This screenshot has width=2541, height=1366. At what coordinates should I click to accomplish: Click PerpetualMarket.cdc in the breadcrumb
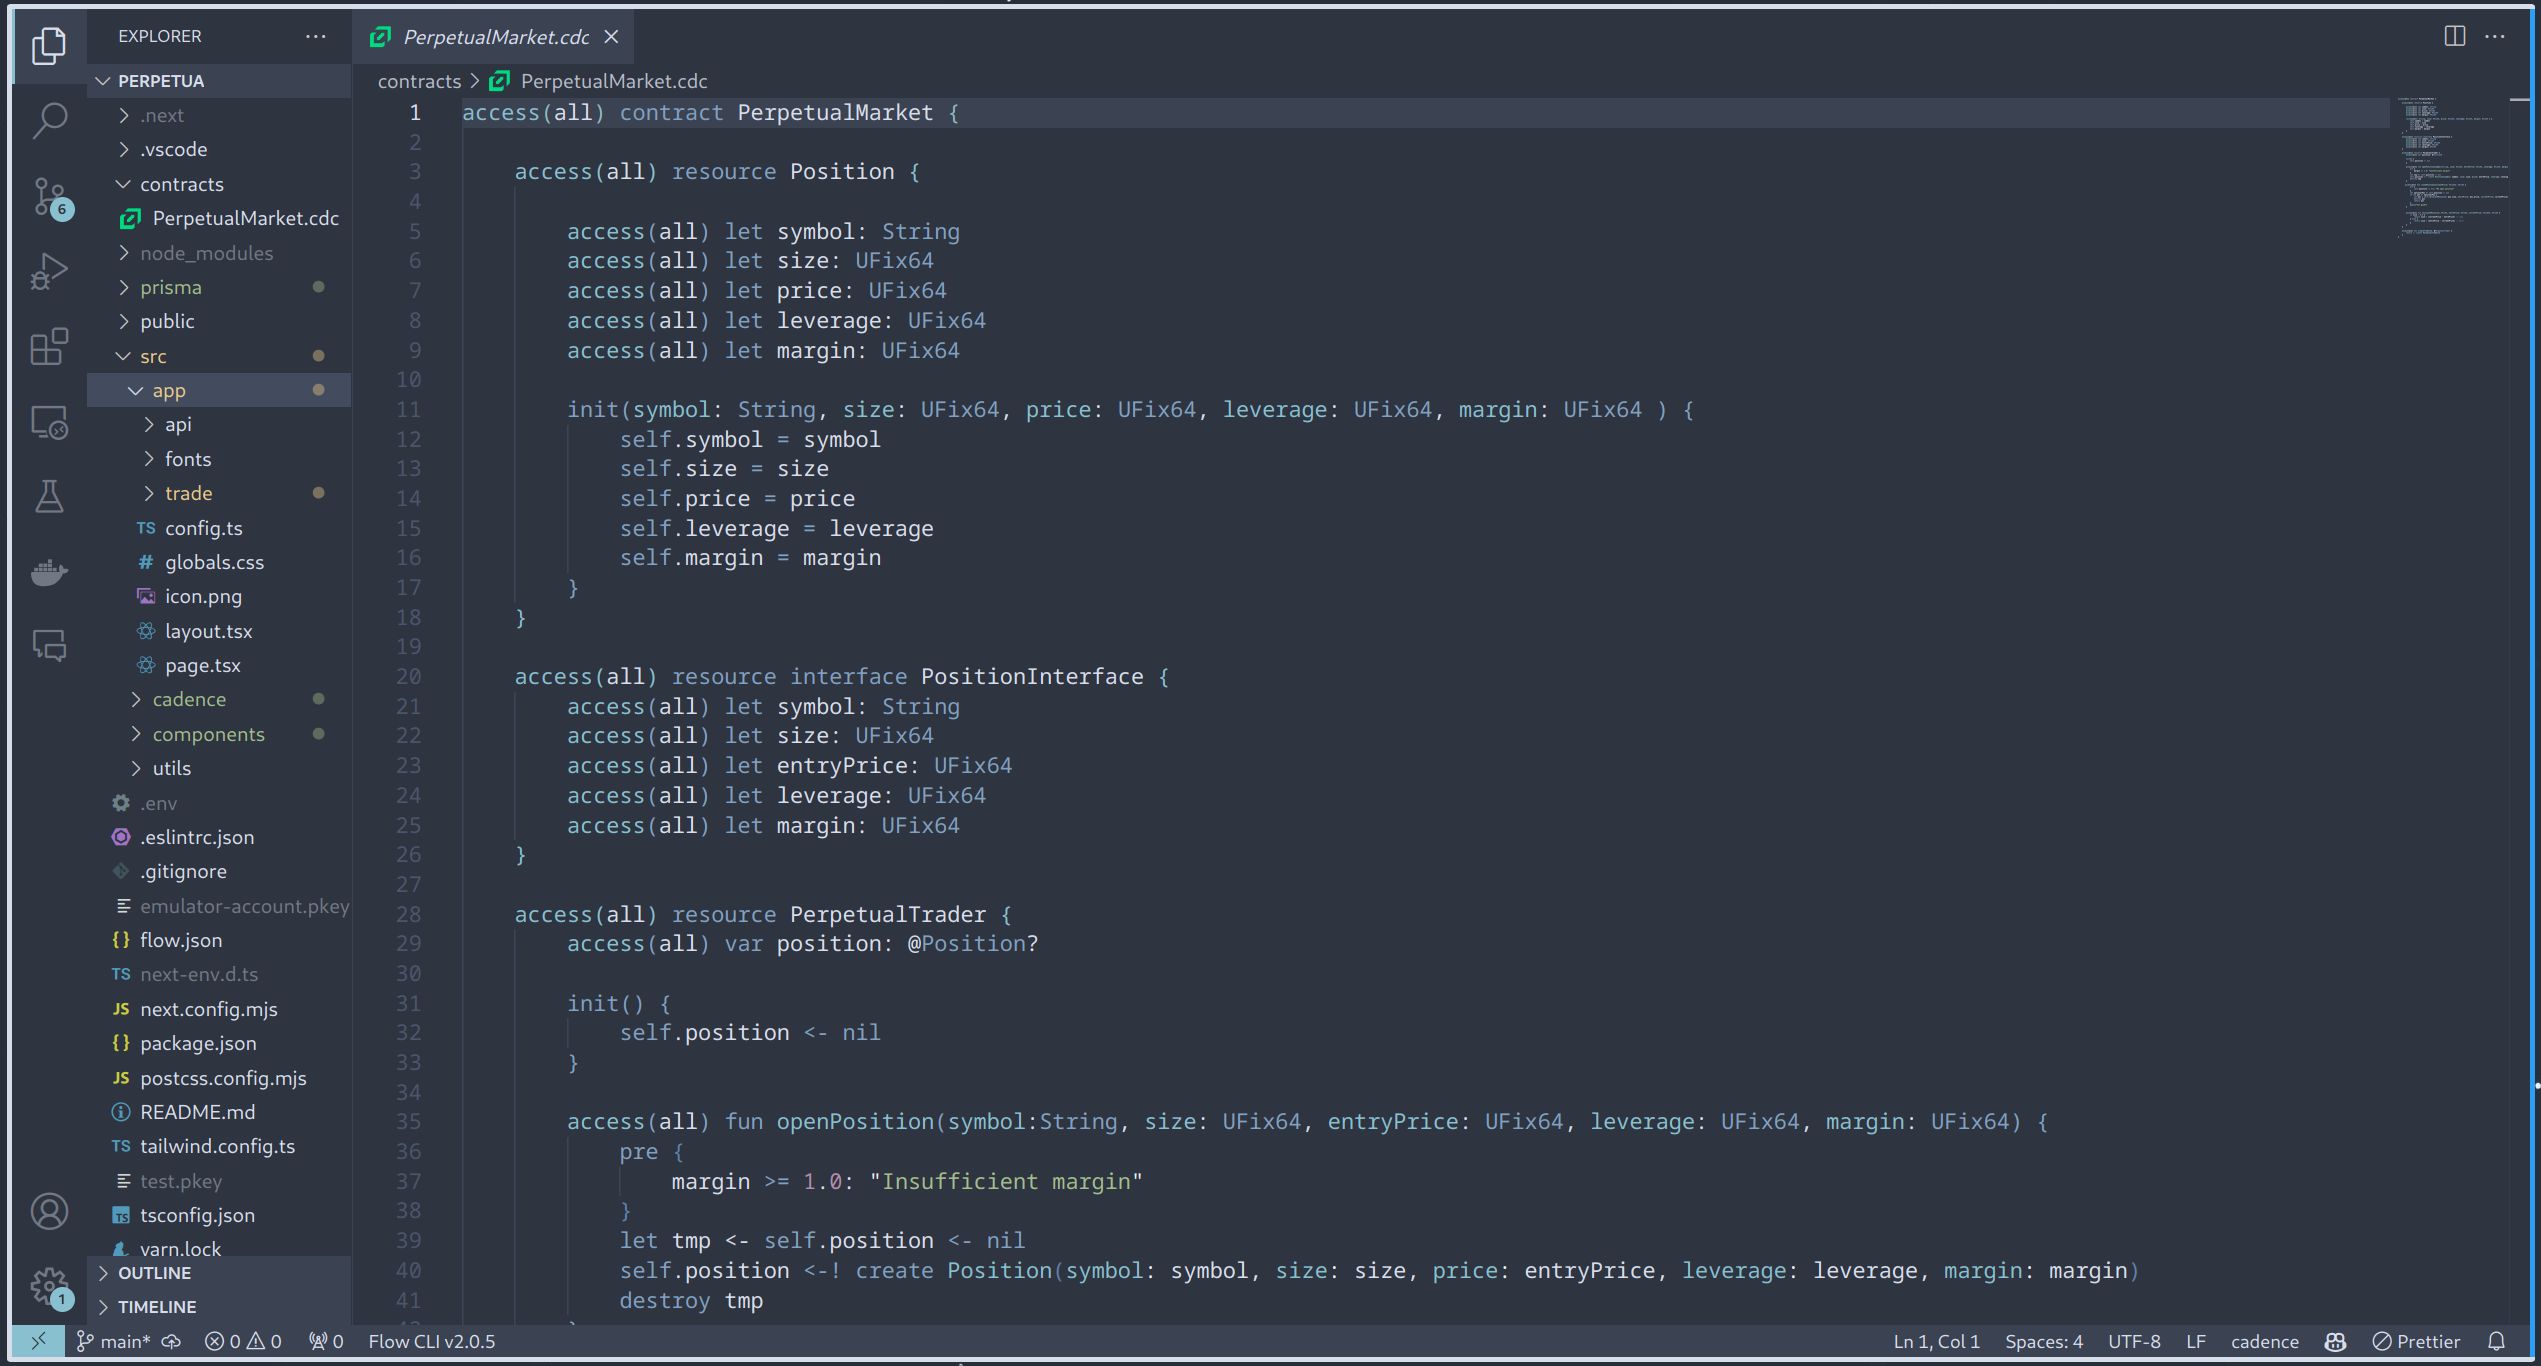(613, 81)
